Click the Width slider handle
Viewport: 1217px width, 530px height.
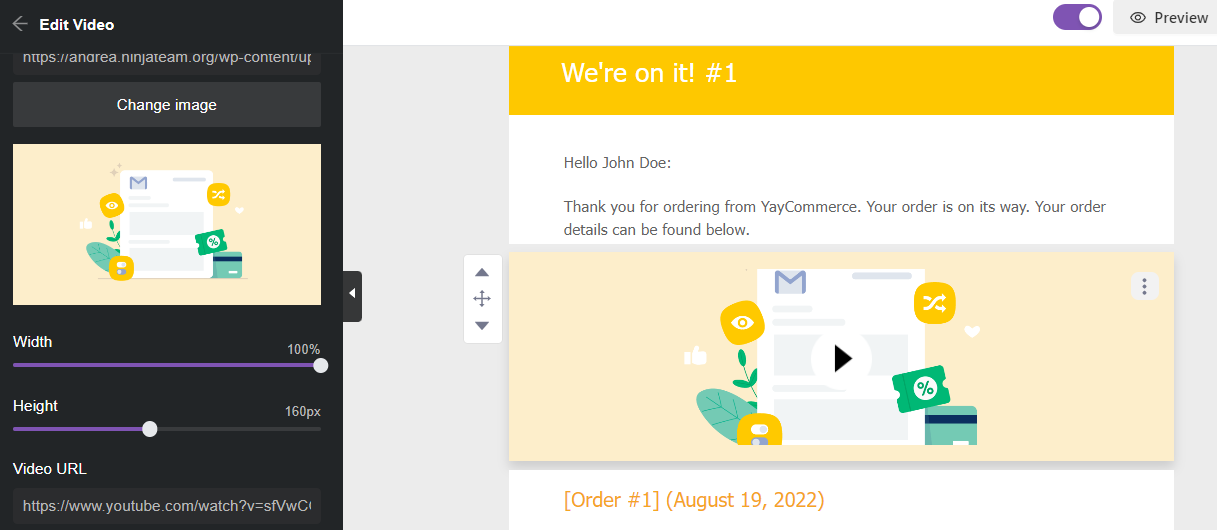coord(321,366)
